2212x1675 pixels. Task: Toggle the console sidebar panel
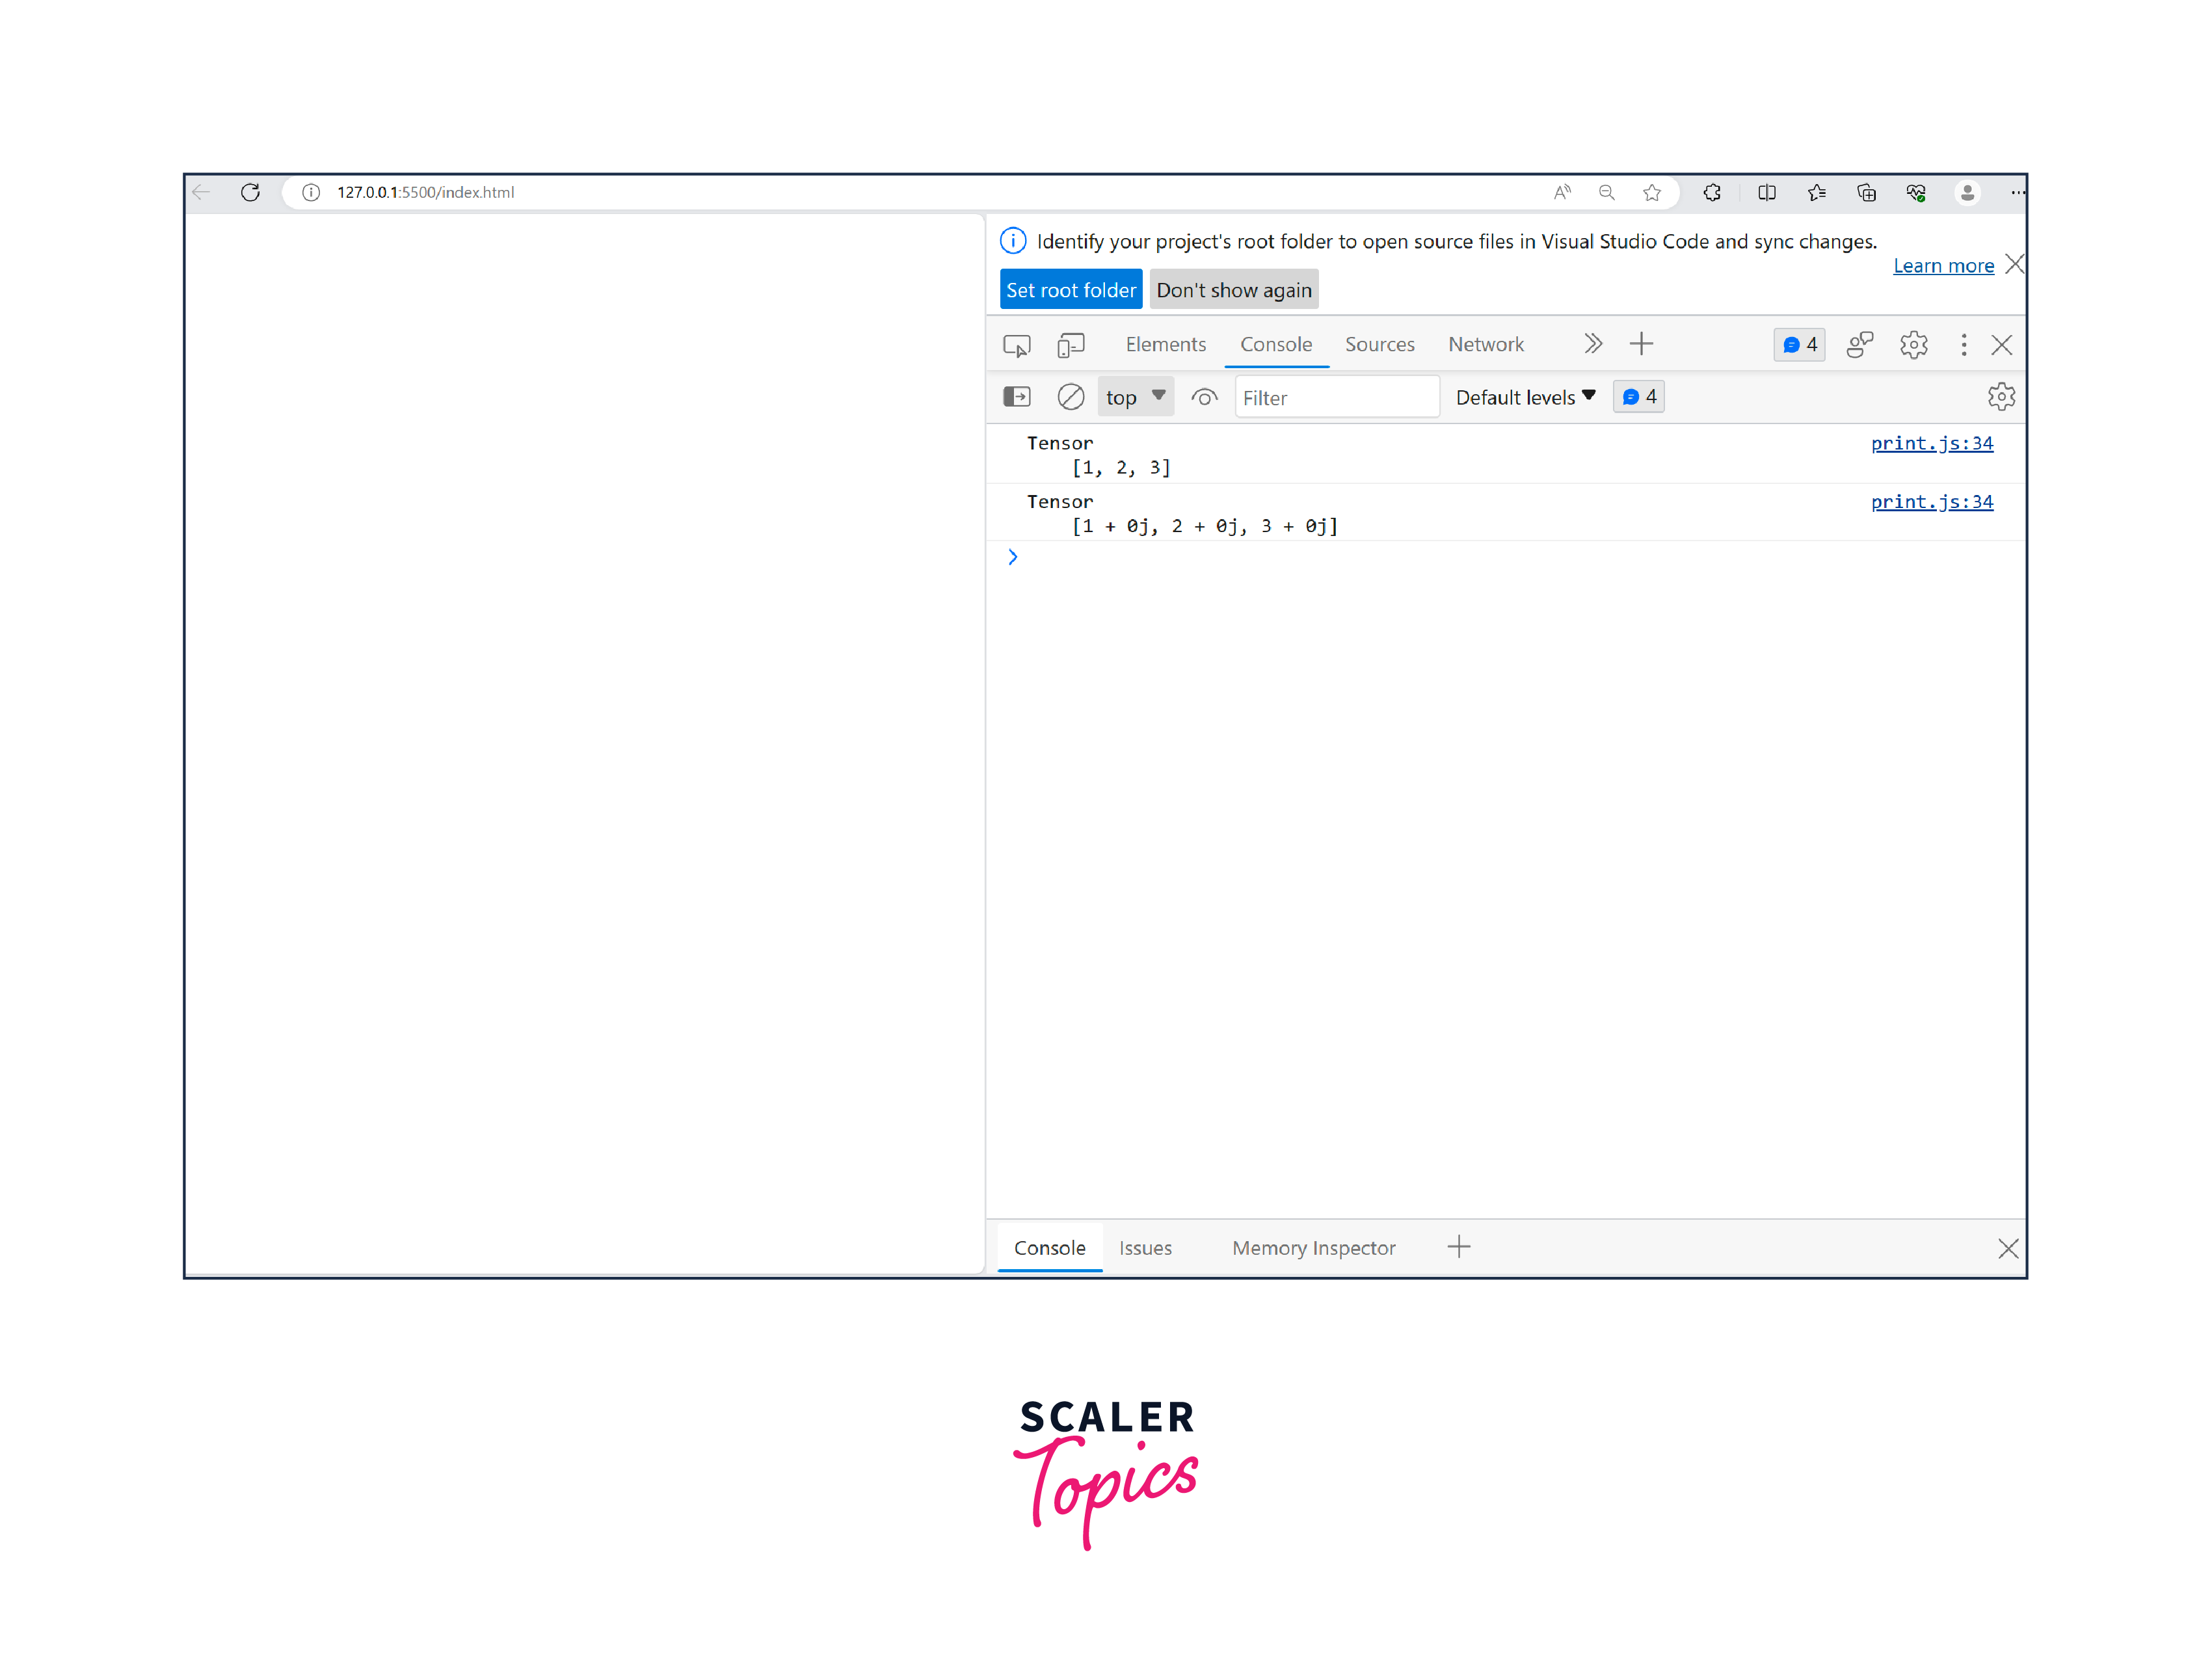(x=1016, y=397)
